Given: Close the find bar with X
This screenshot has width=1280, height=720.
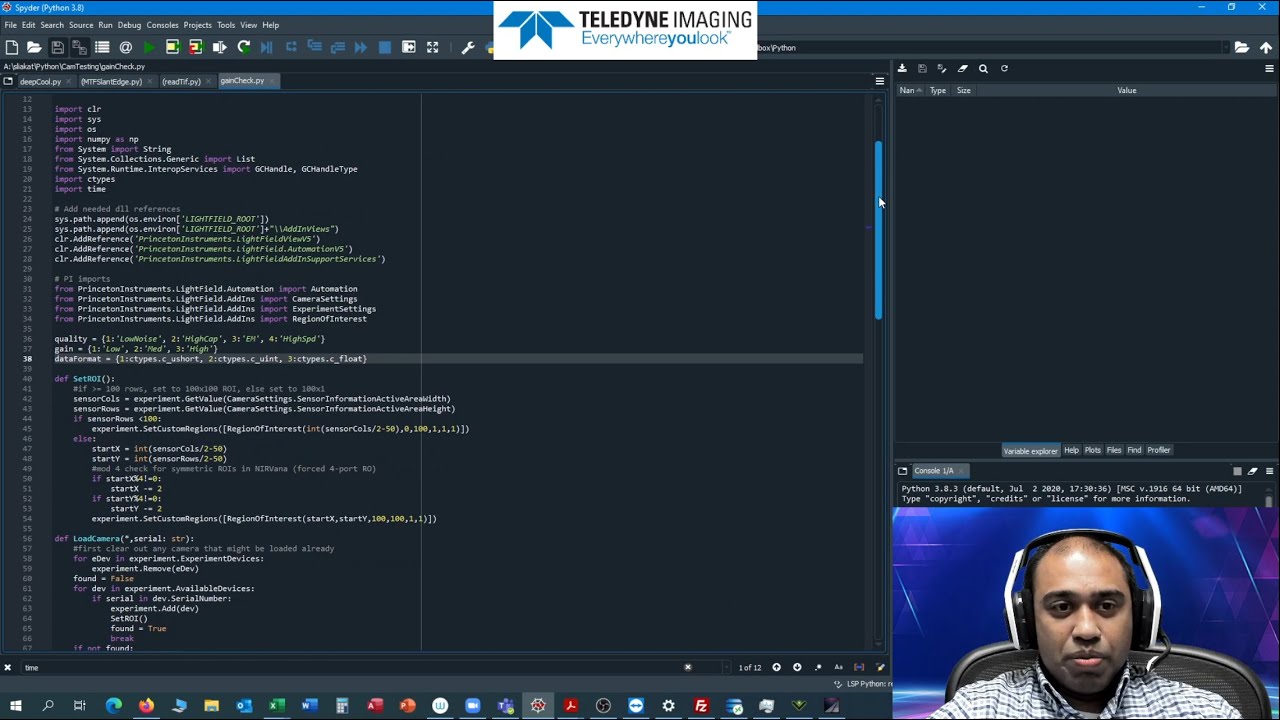Looking at the screenshot, I should coord(7,667).
